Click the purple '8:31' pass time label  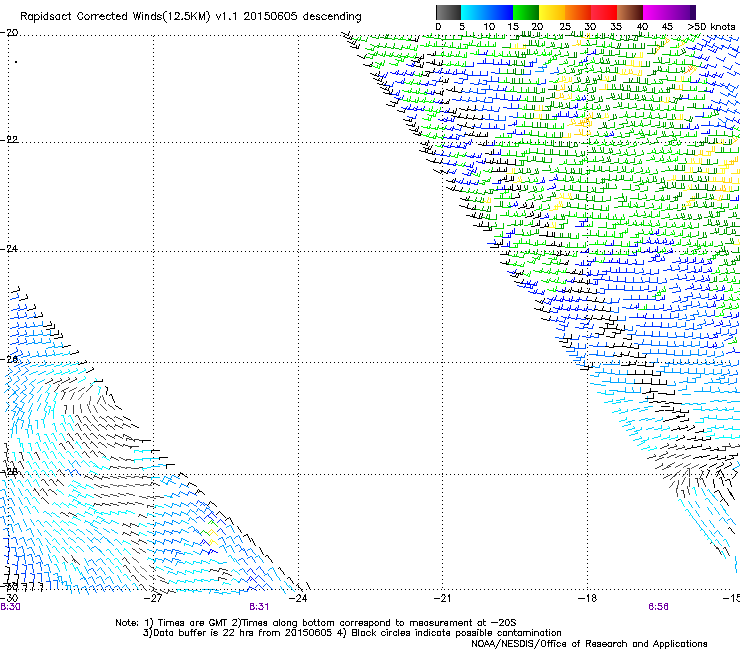coord(259,607)
